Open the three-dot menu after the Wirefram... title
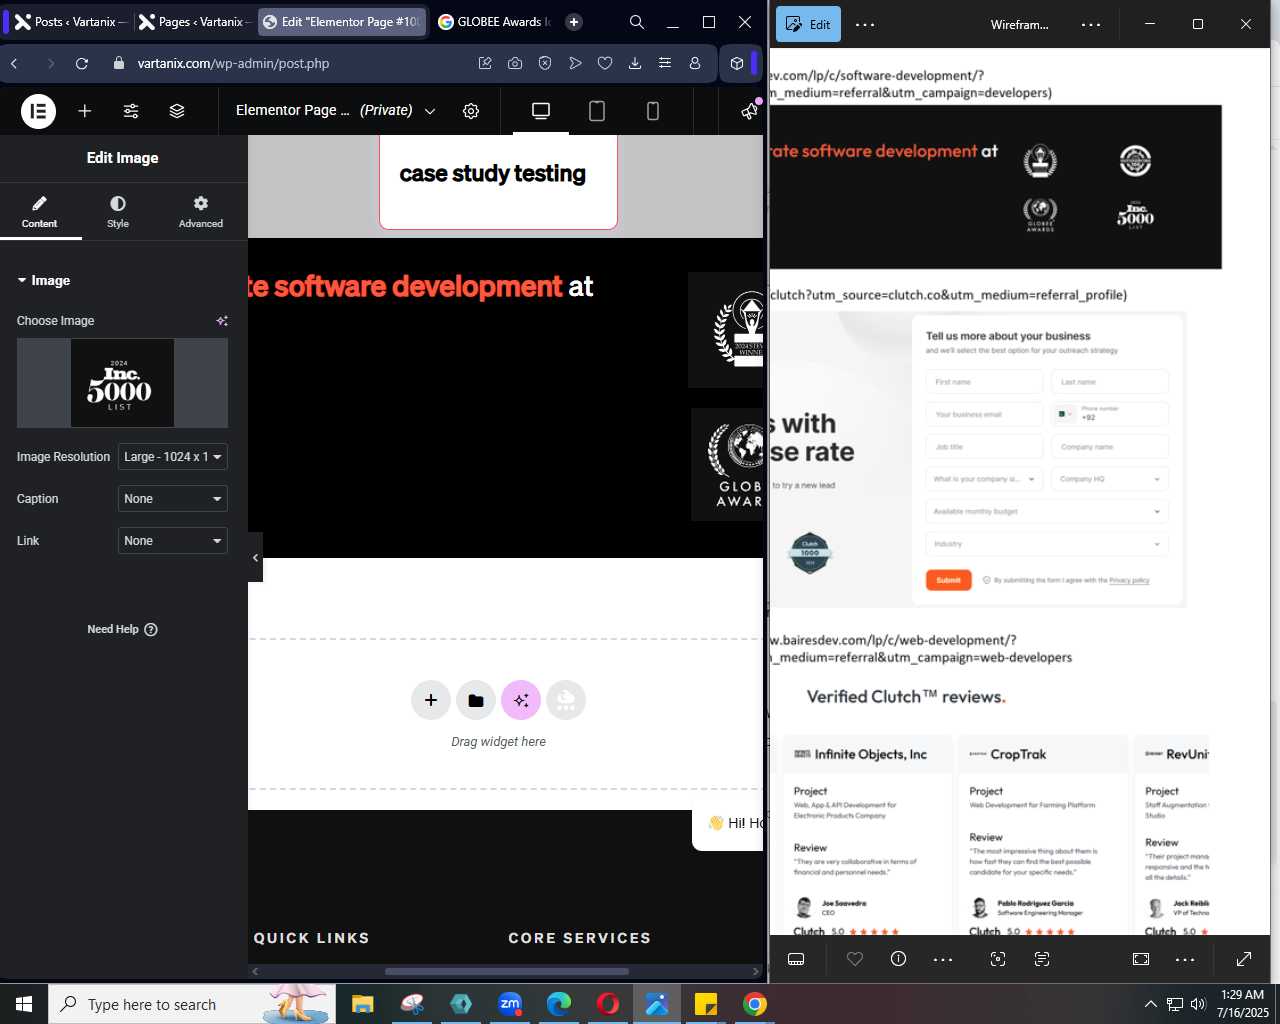Screen dimensions: 1280x1024 (1092, 24)
